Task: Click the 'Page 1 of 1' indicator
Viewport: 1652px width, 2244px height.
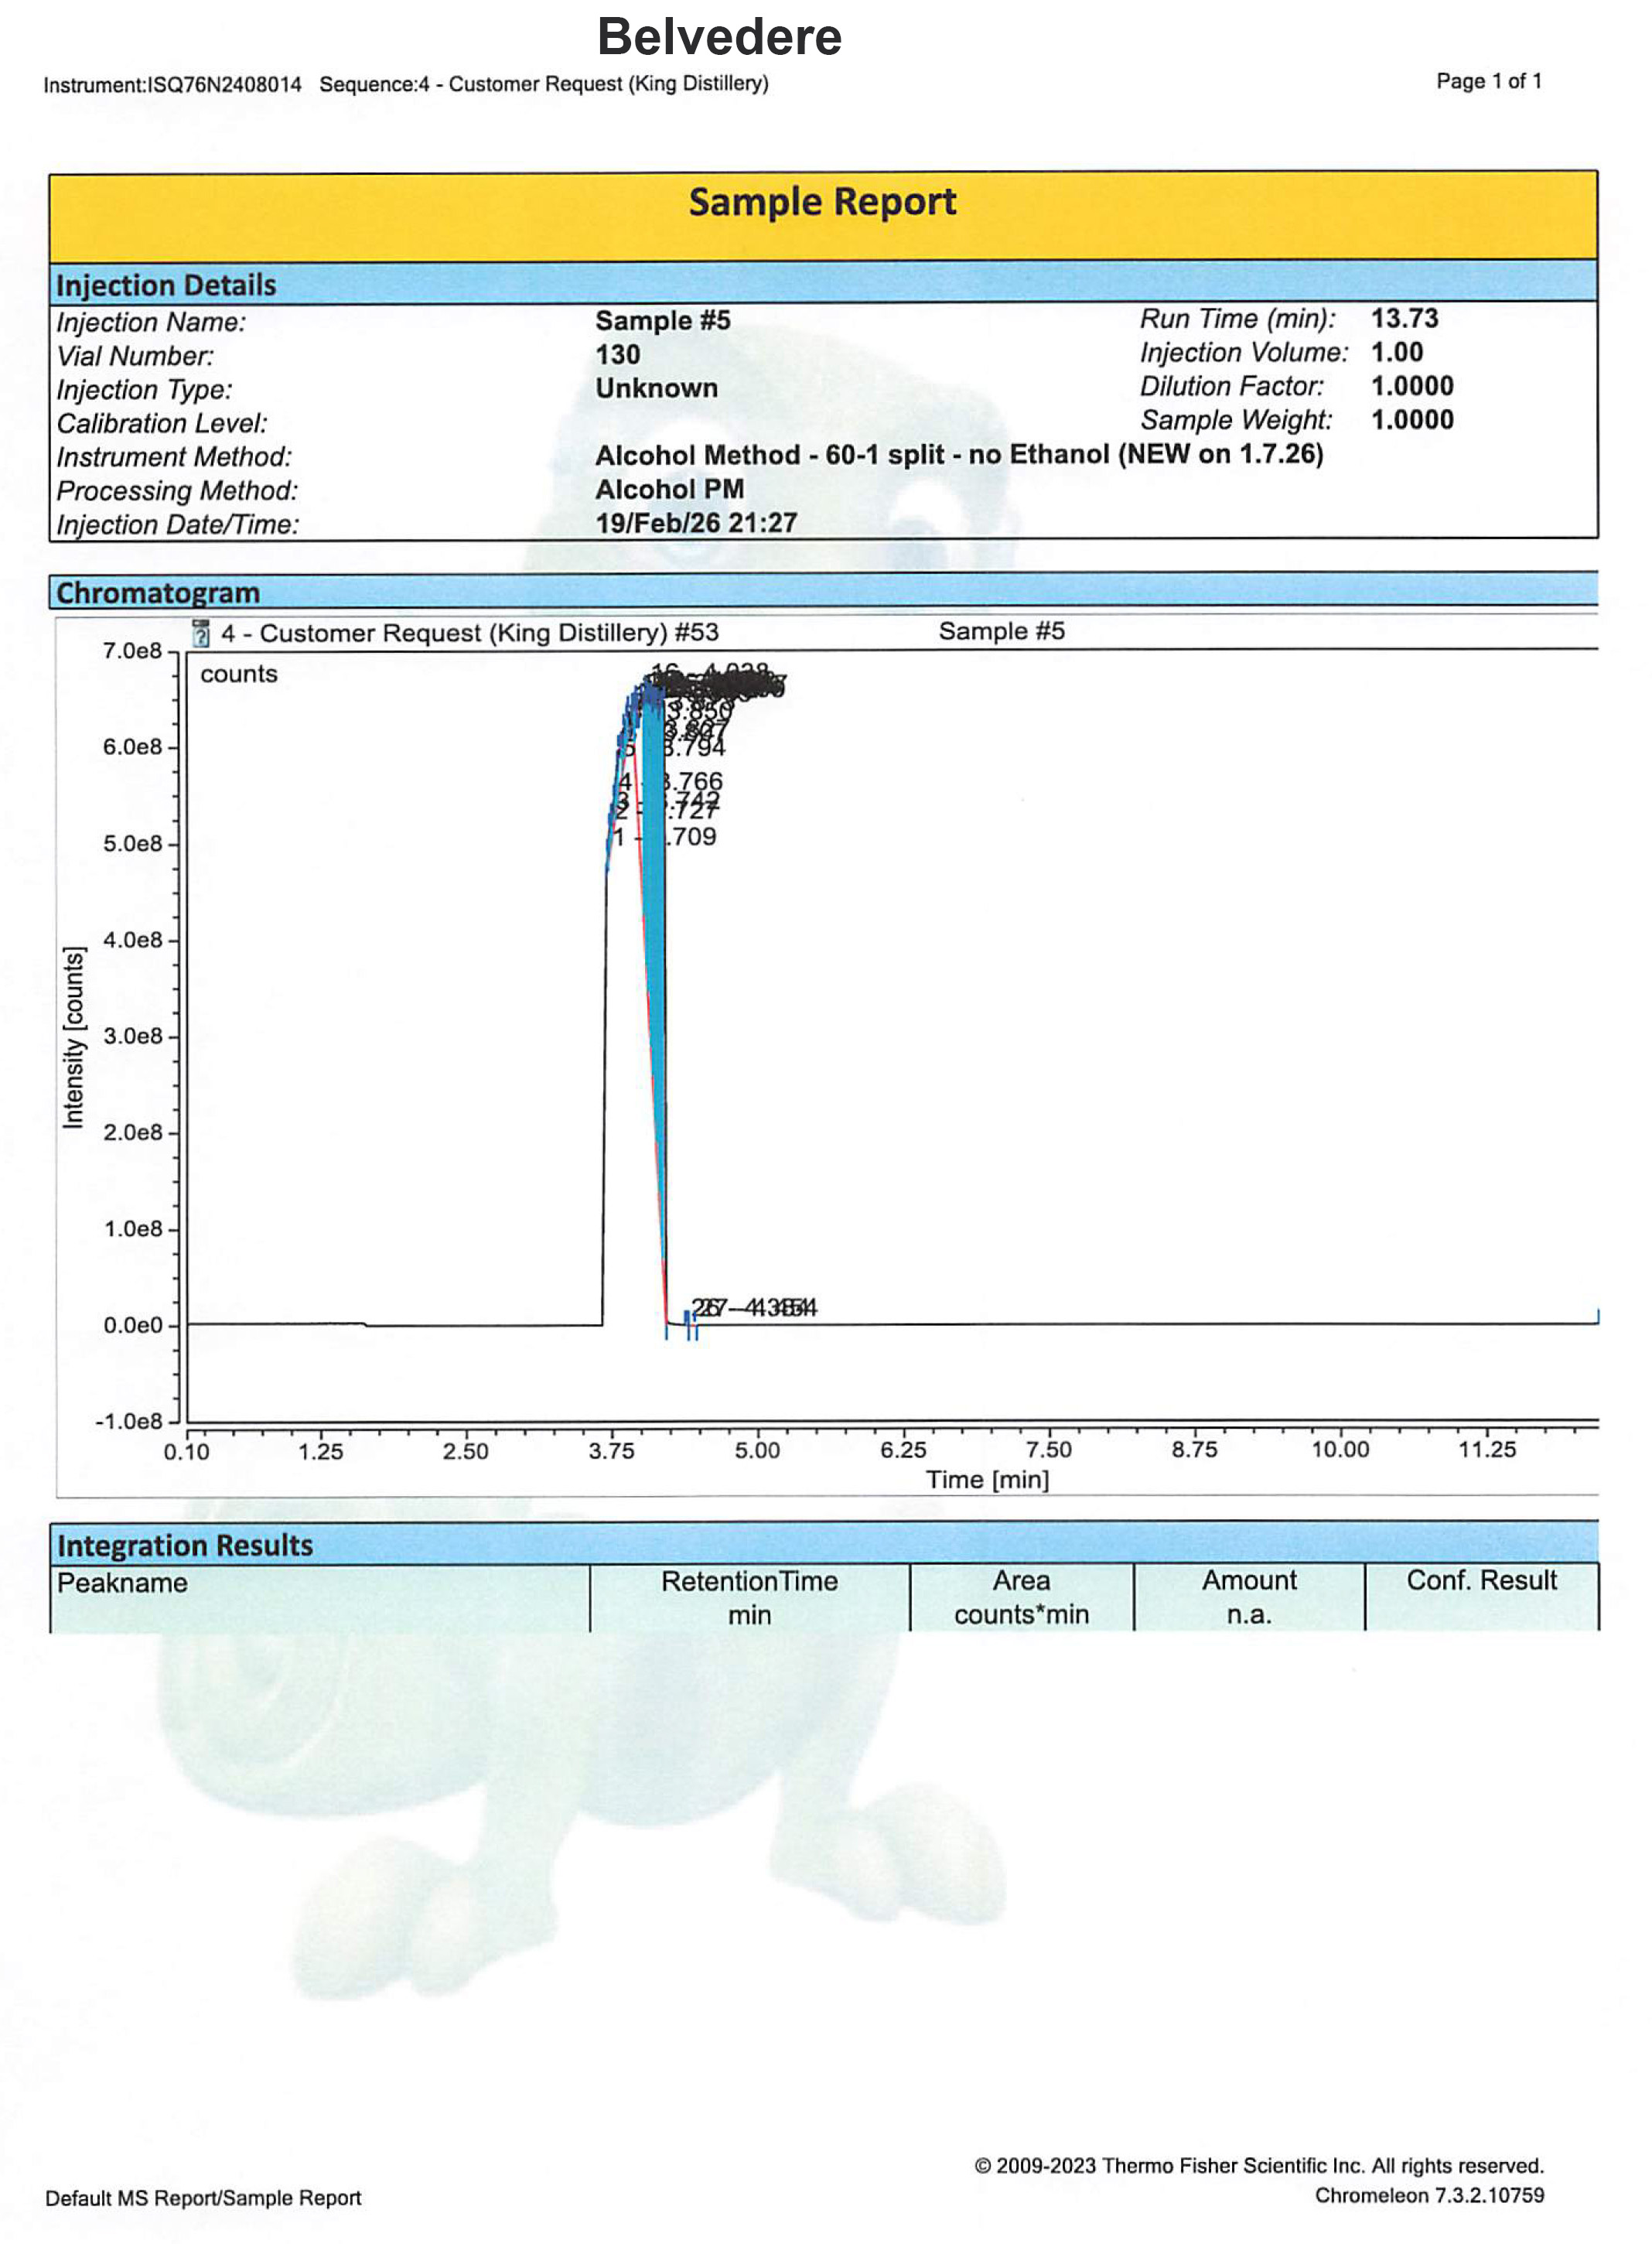Action: point(1488,81)
